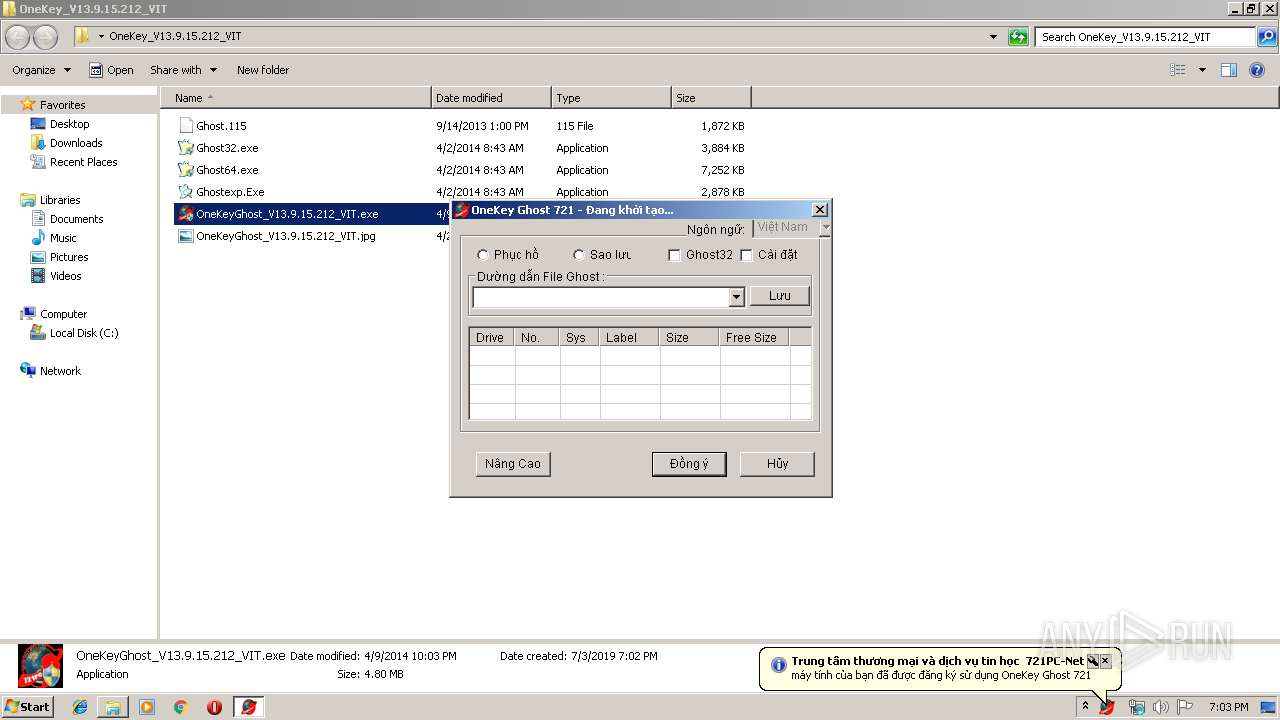Open Share with dropdown
1280x720 pixels.
[x=183, y=70]
